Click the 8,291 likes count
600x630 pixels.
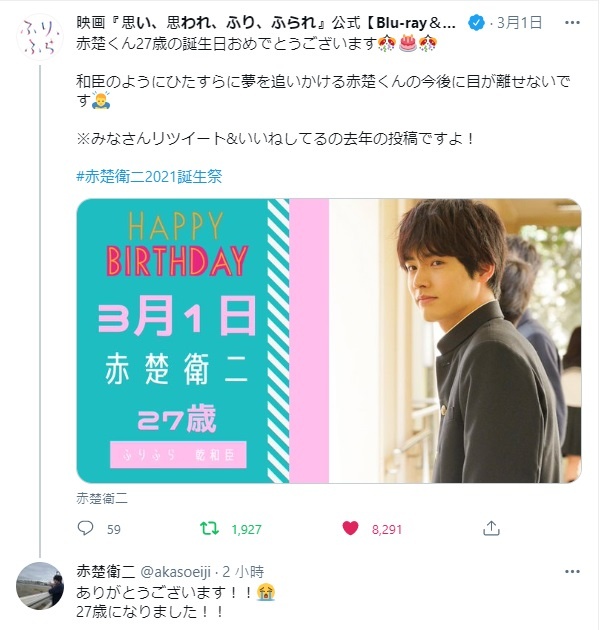point(387,529)
